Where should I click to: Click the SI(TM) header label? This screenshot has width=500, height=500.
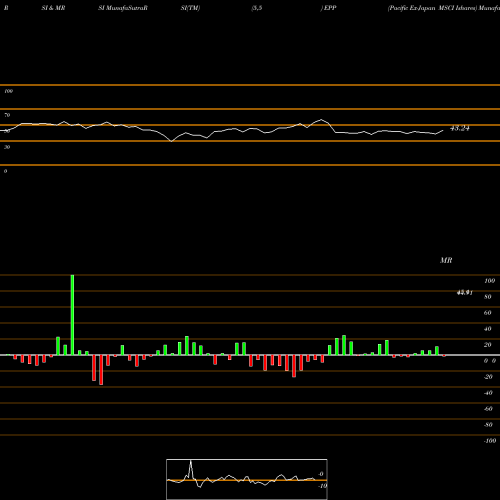(x=190, y=8)
